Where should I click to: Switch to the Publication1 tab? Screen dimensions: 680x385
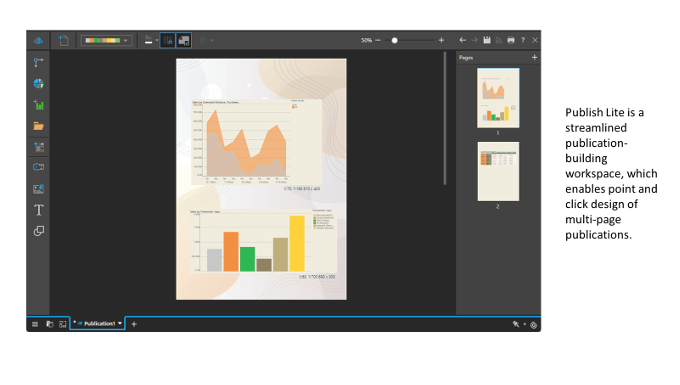(x=98, y=323)
